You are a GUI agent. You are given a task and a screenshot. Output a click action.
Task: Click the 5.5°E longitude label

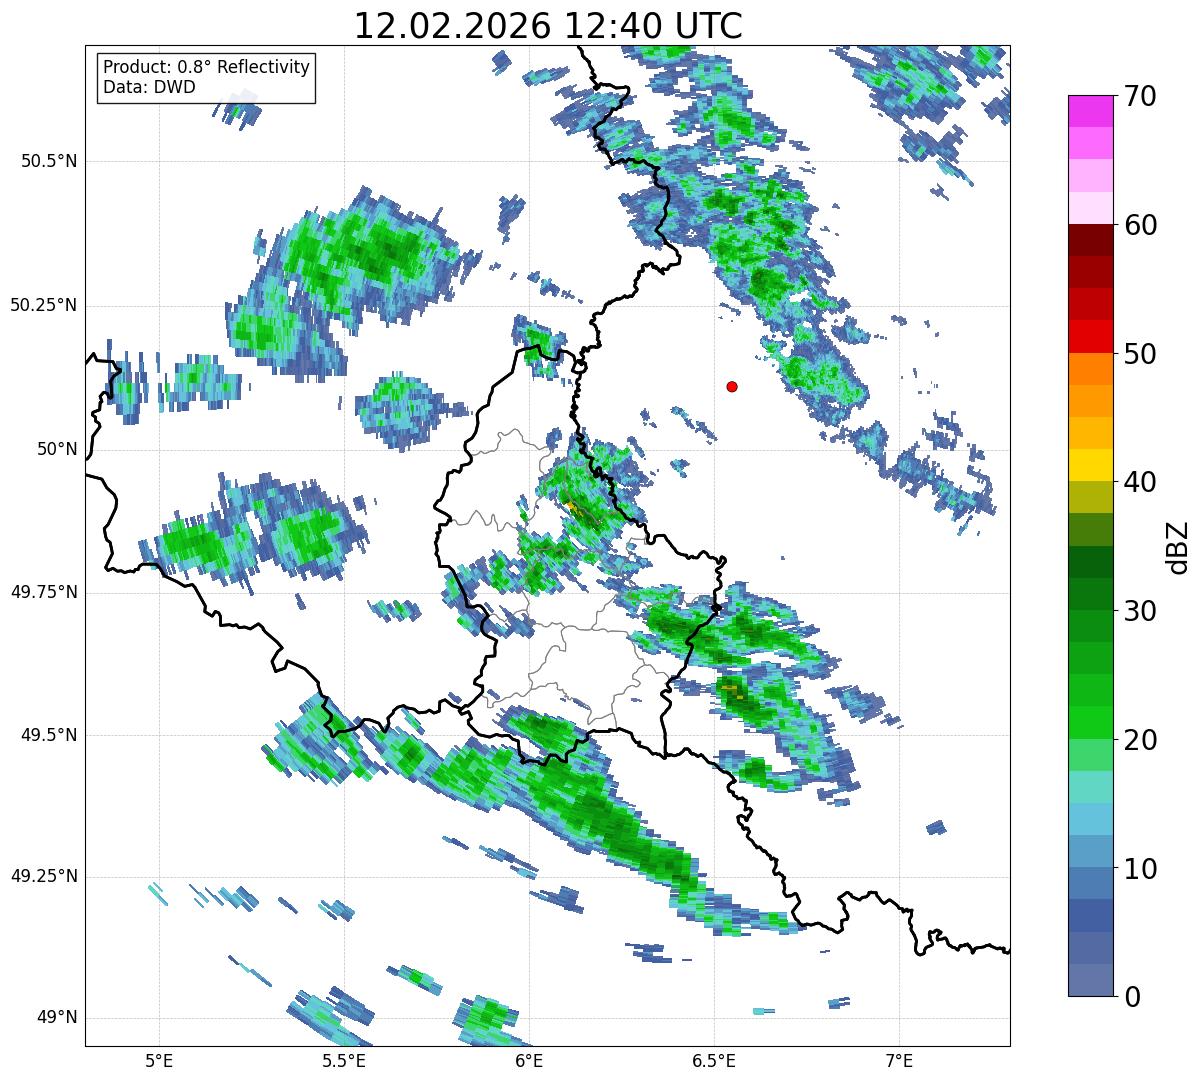pyautogui.click(x=343, y=1060)
